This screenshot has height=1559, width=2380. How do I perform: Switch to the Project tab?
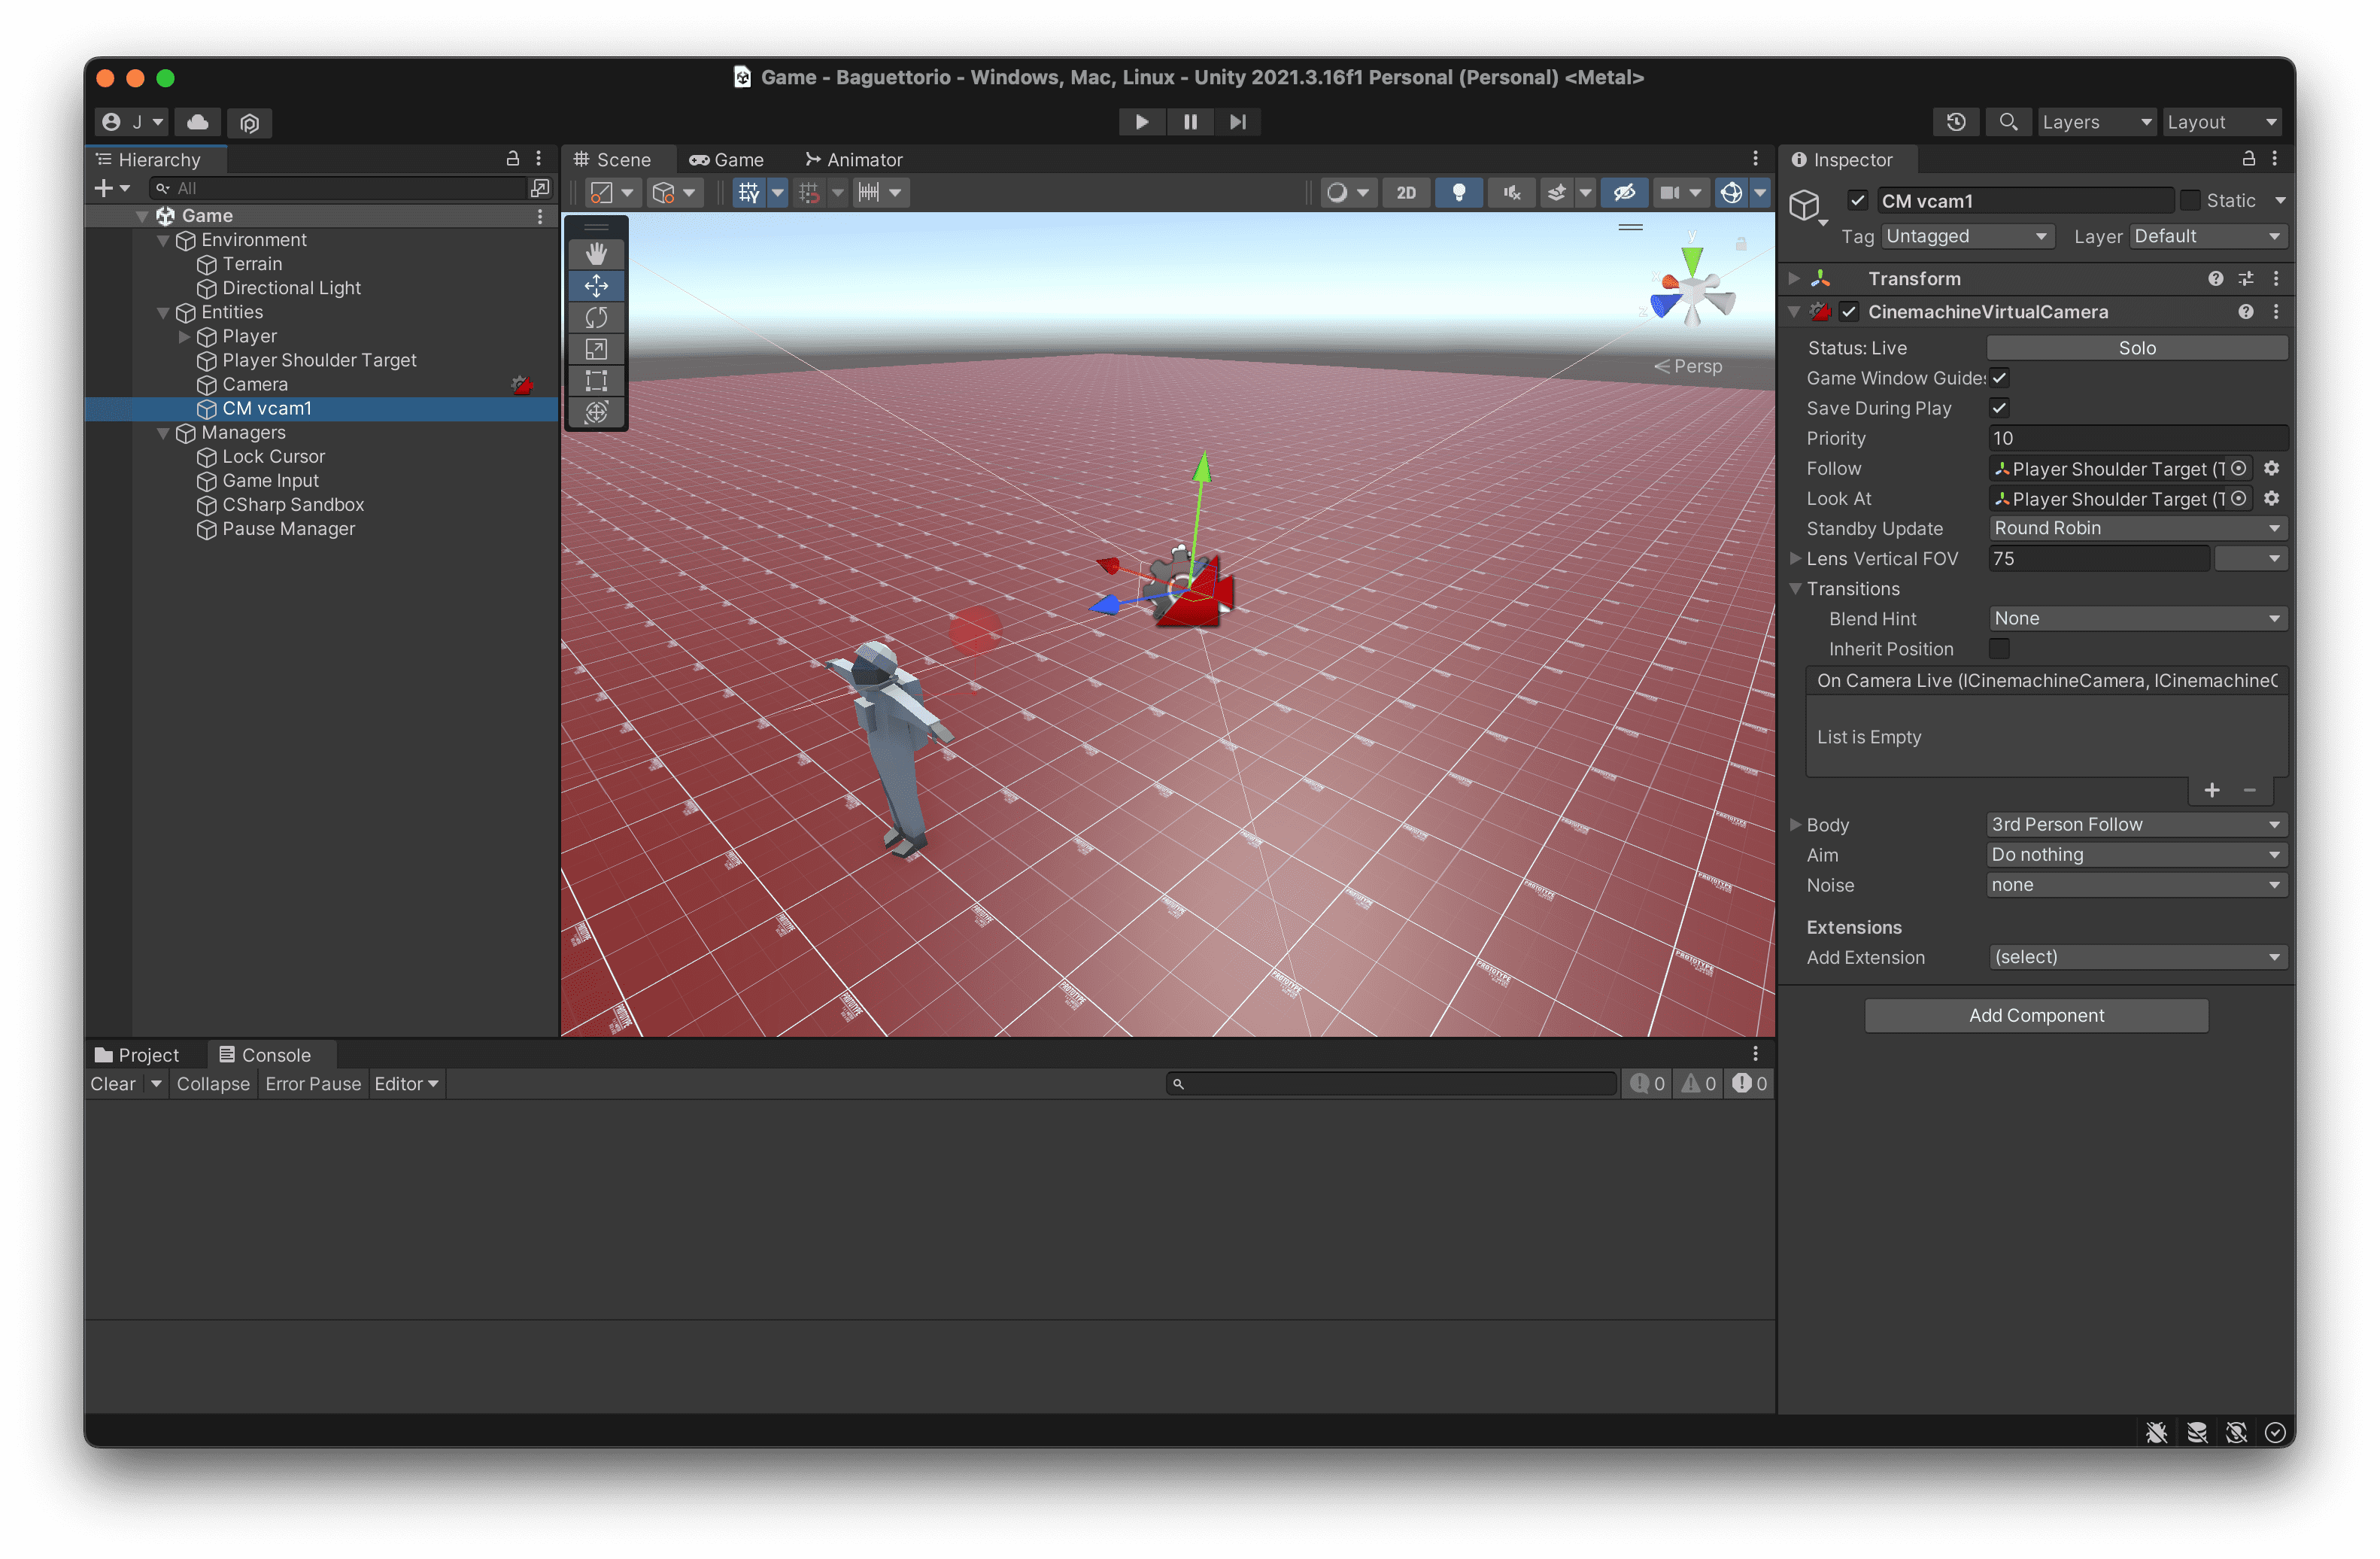coord(137,1055)
